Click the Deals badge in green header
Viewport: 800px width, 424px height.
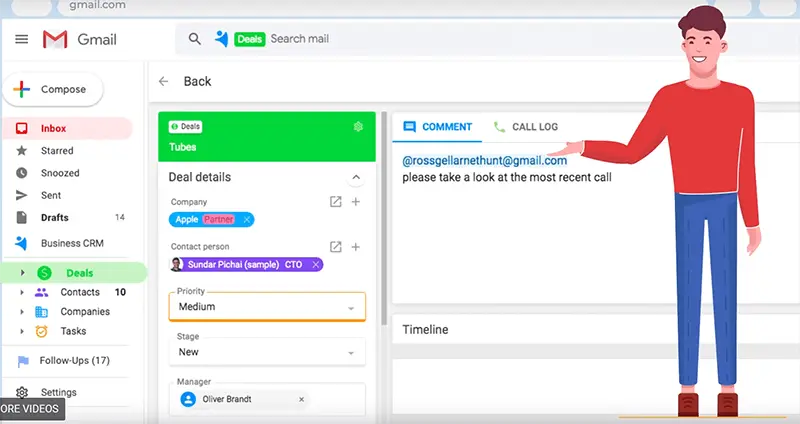coord(186,127)
